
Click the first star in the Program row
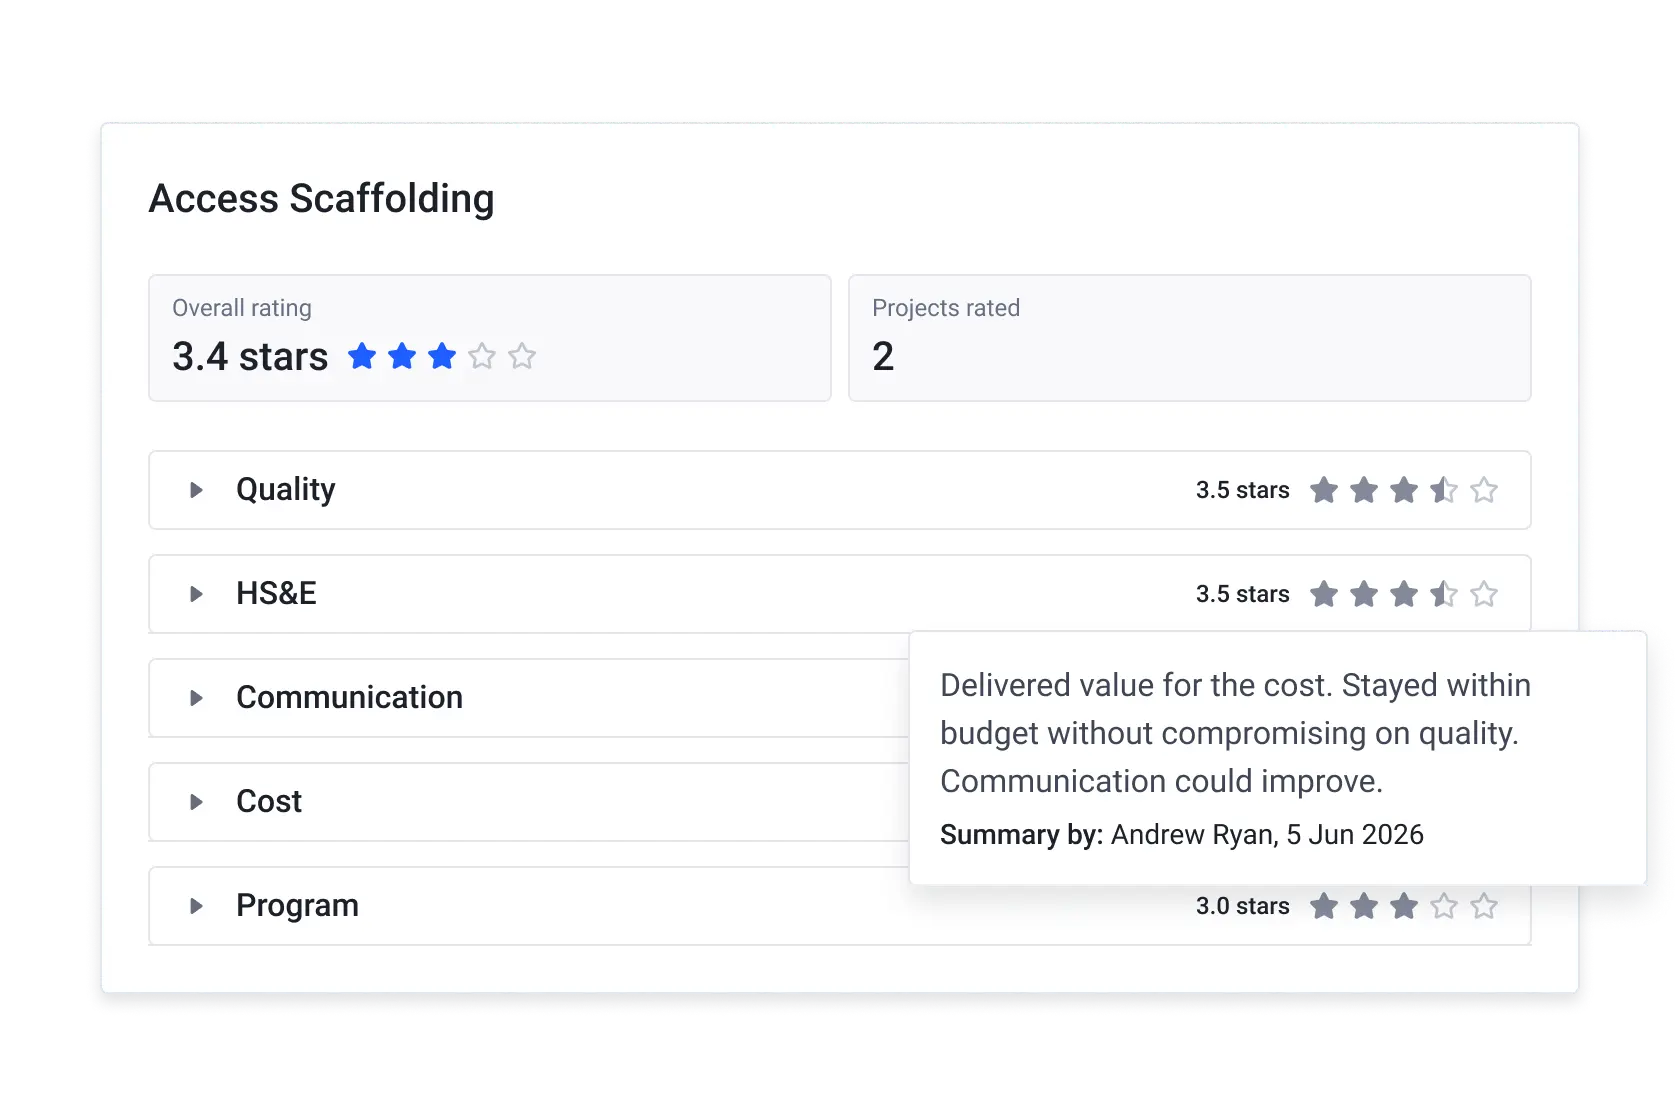tap(1324, 906)
